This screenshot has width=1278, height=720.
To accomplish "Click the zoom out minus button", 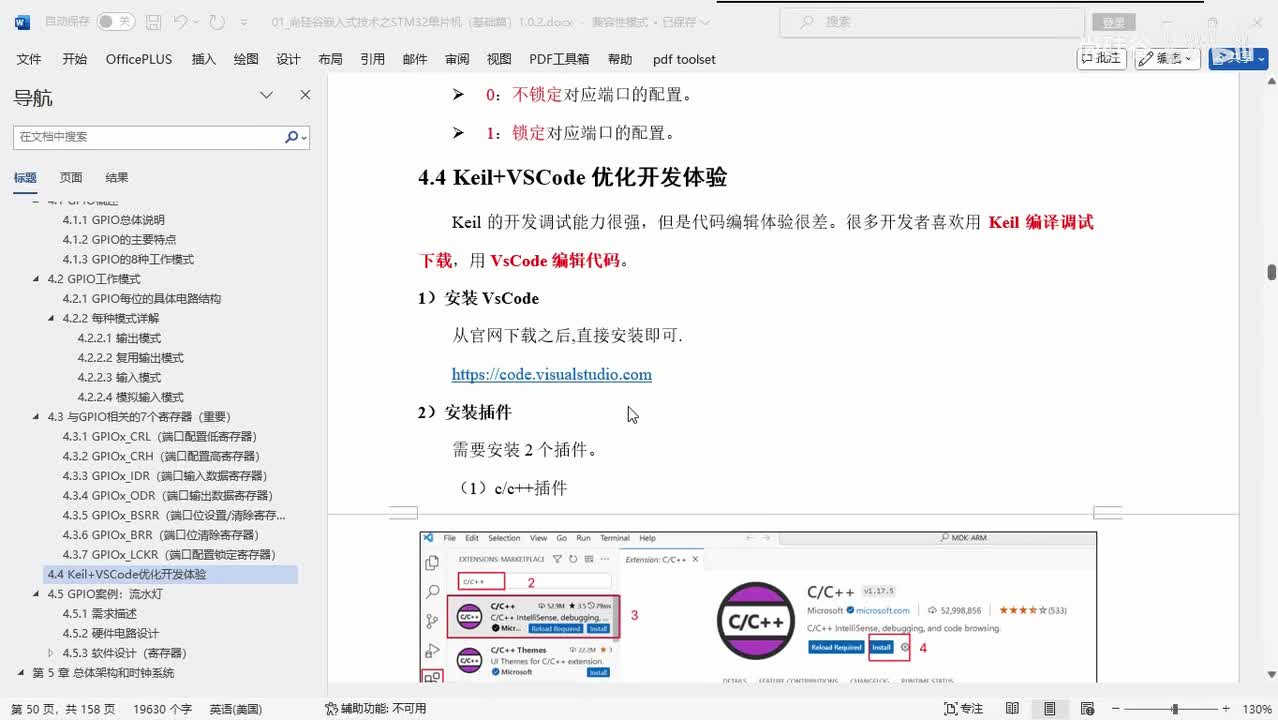I will coord(1114,709).
